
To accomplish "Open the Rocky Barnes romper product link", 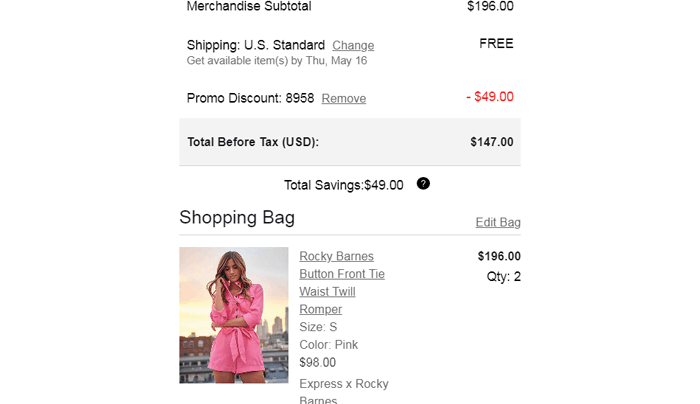I will [342, 282].
